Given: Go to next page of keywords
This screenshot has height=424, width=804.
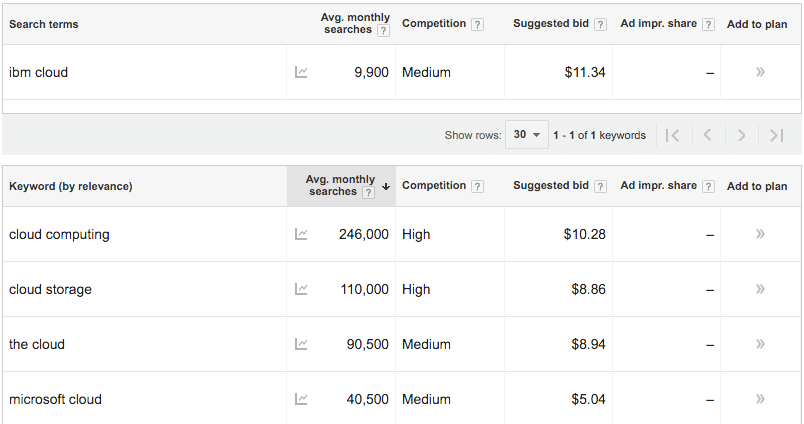Looking at the screenshot, I should pyautogui.click(x=741, y=135).
